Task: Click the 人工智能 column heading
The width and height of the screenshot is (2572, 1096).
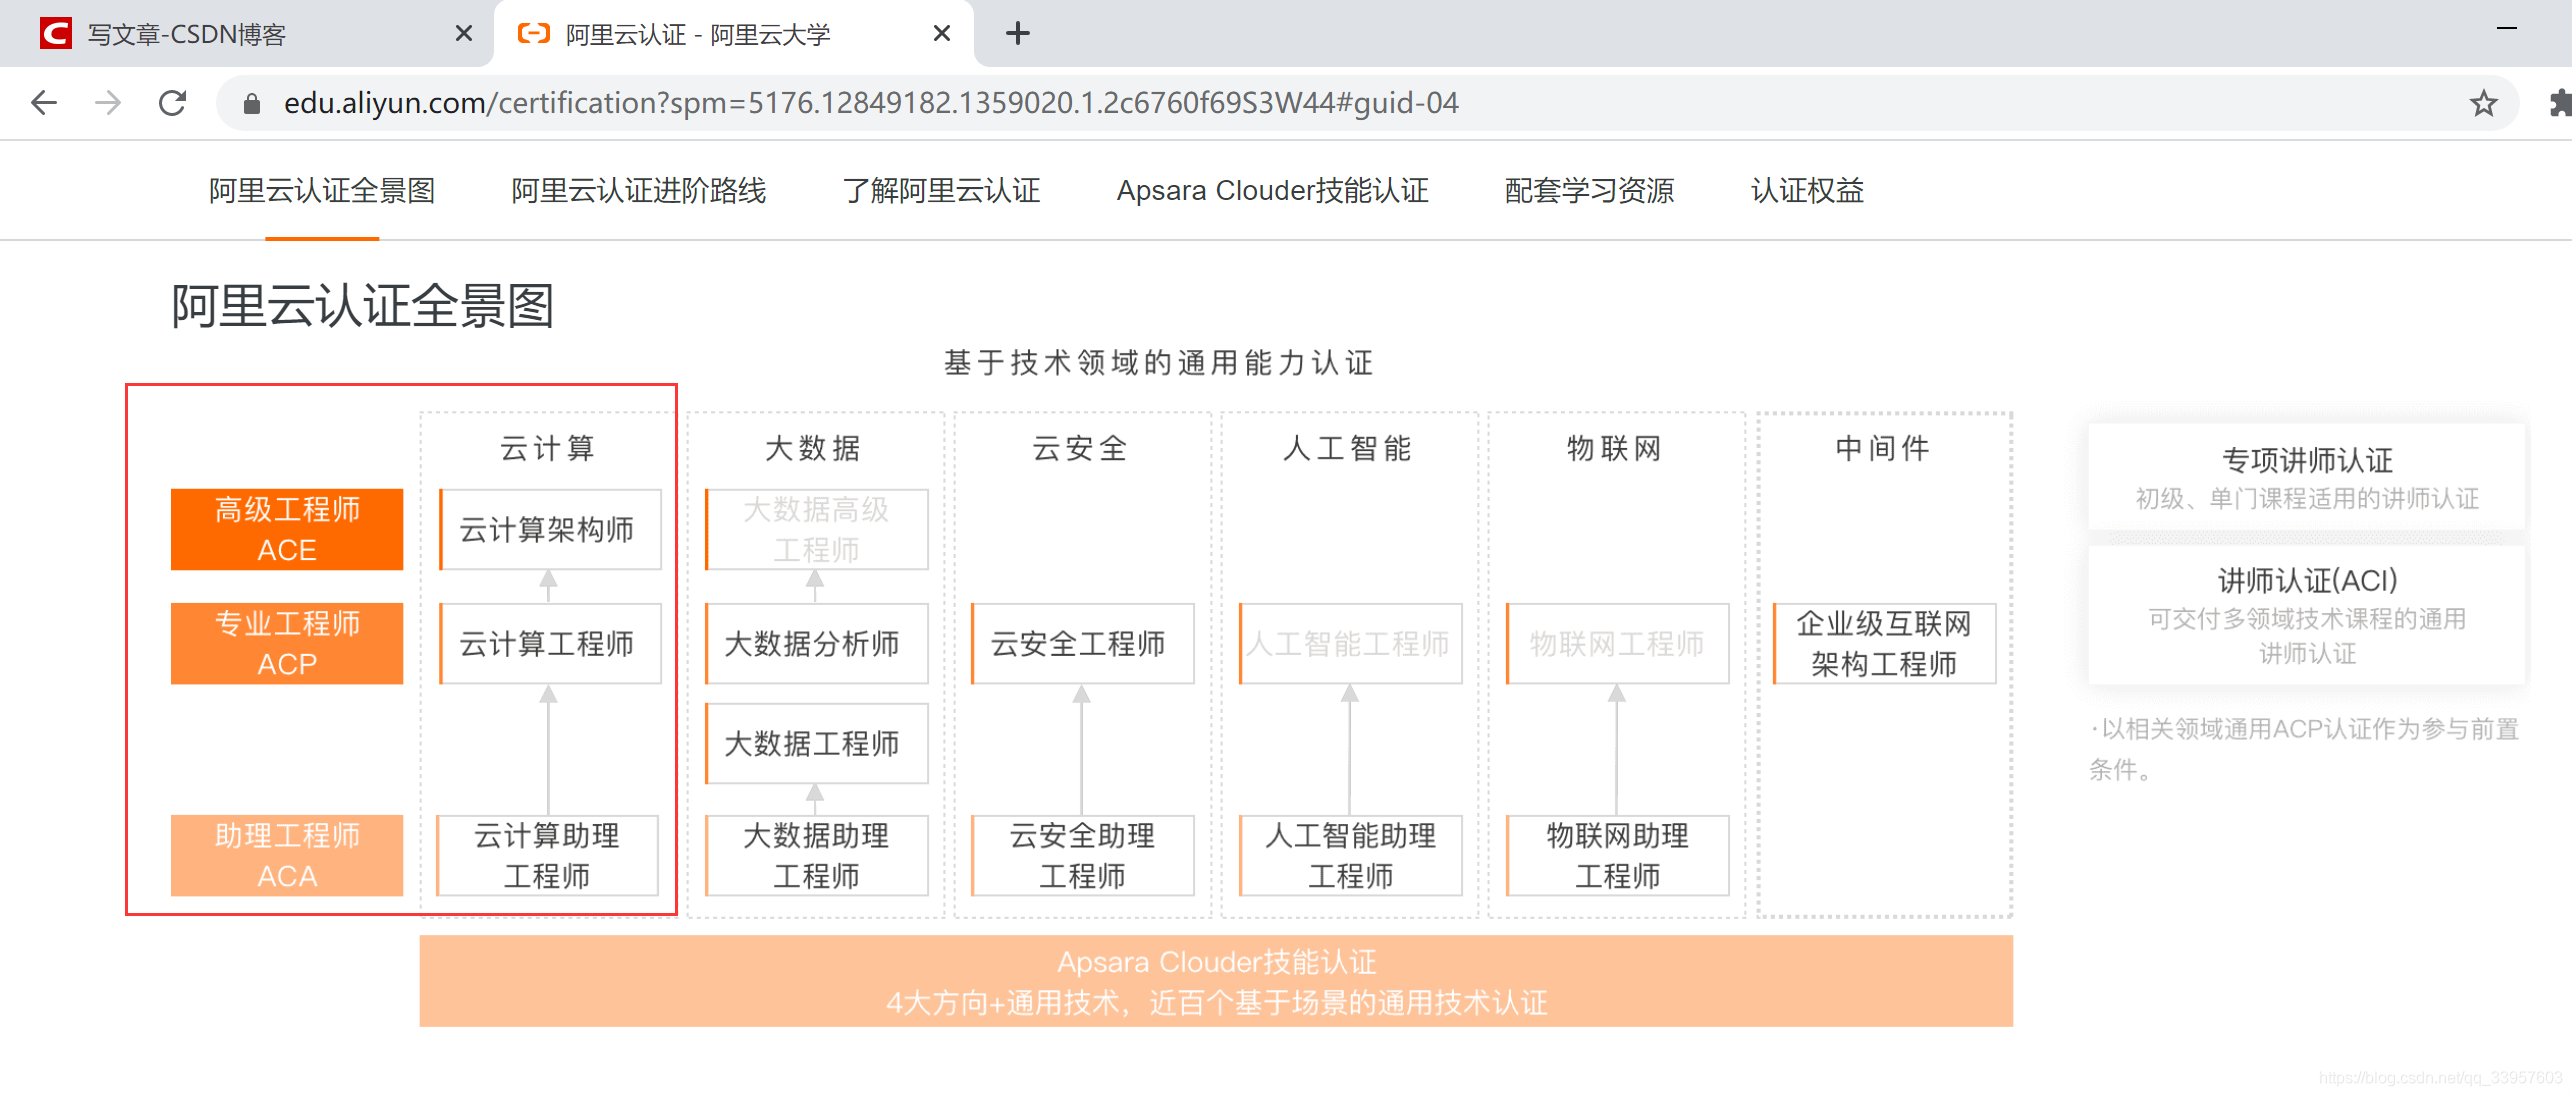Action: pos(1348,448)
